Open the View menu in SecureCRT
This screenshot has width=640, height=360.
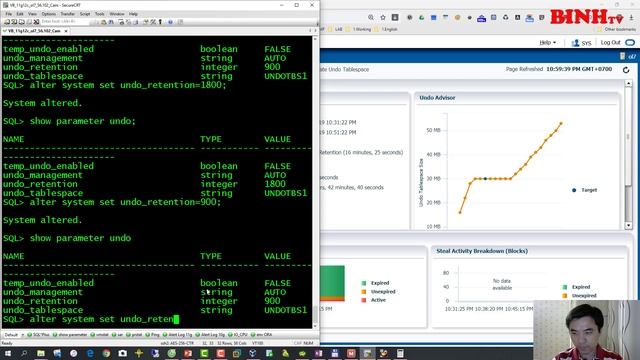click(x=32, y=14)
